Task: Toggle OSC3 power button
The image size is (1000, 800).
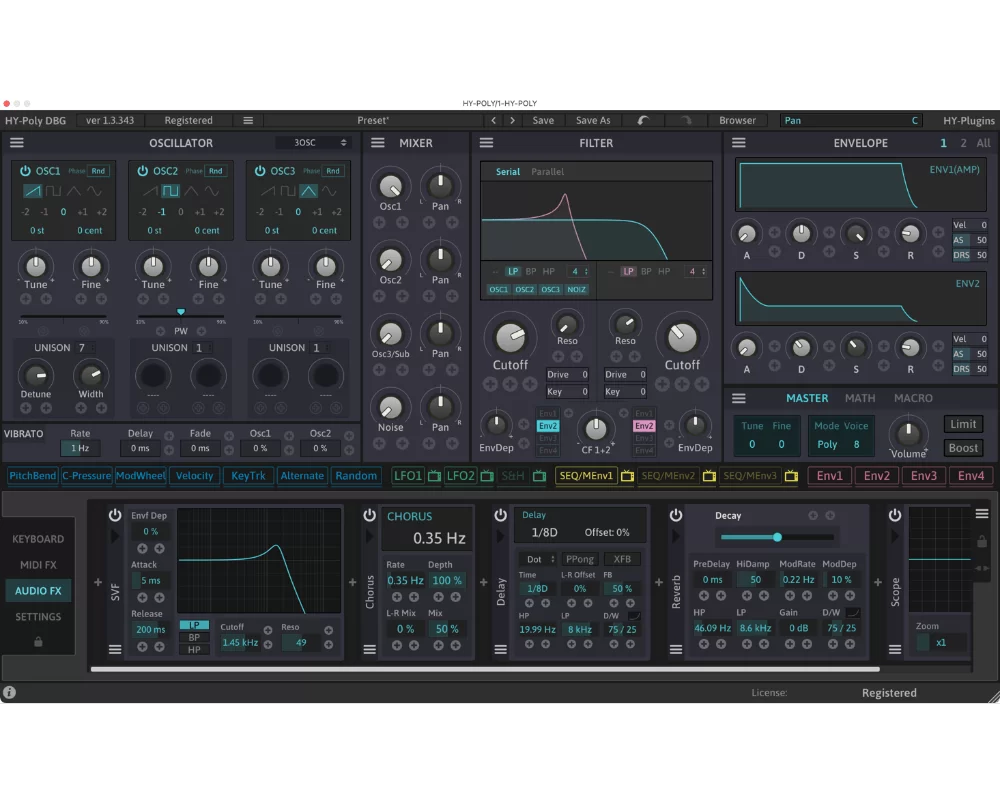Action: pyautogui.click(x=260, y=171)
